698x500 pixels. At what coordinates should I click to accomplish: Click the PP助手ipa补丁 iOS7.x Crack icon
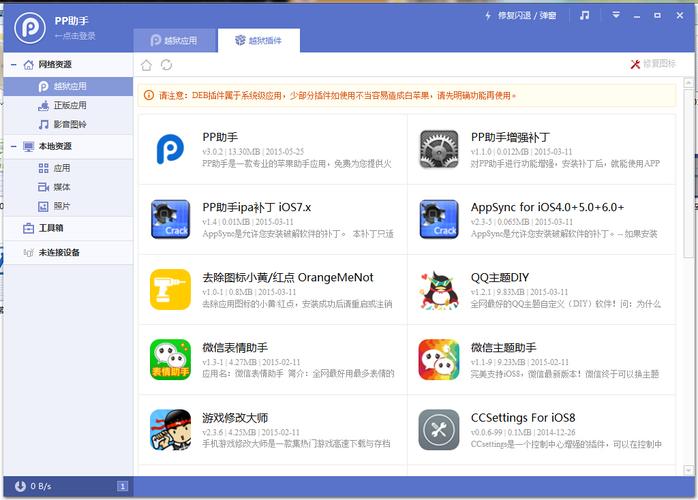pyautogui.click(x=170, y=219)
